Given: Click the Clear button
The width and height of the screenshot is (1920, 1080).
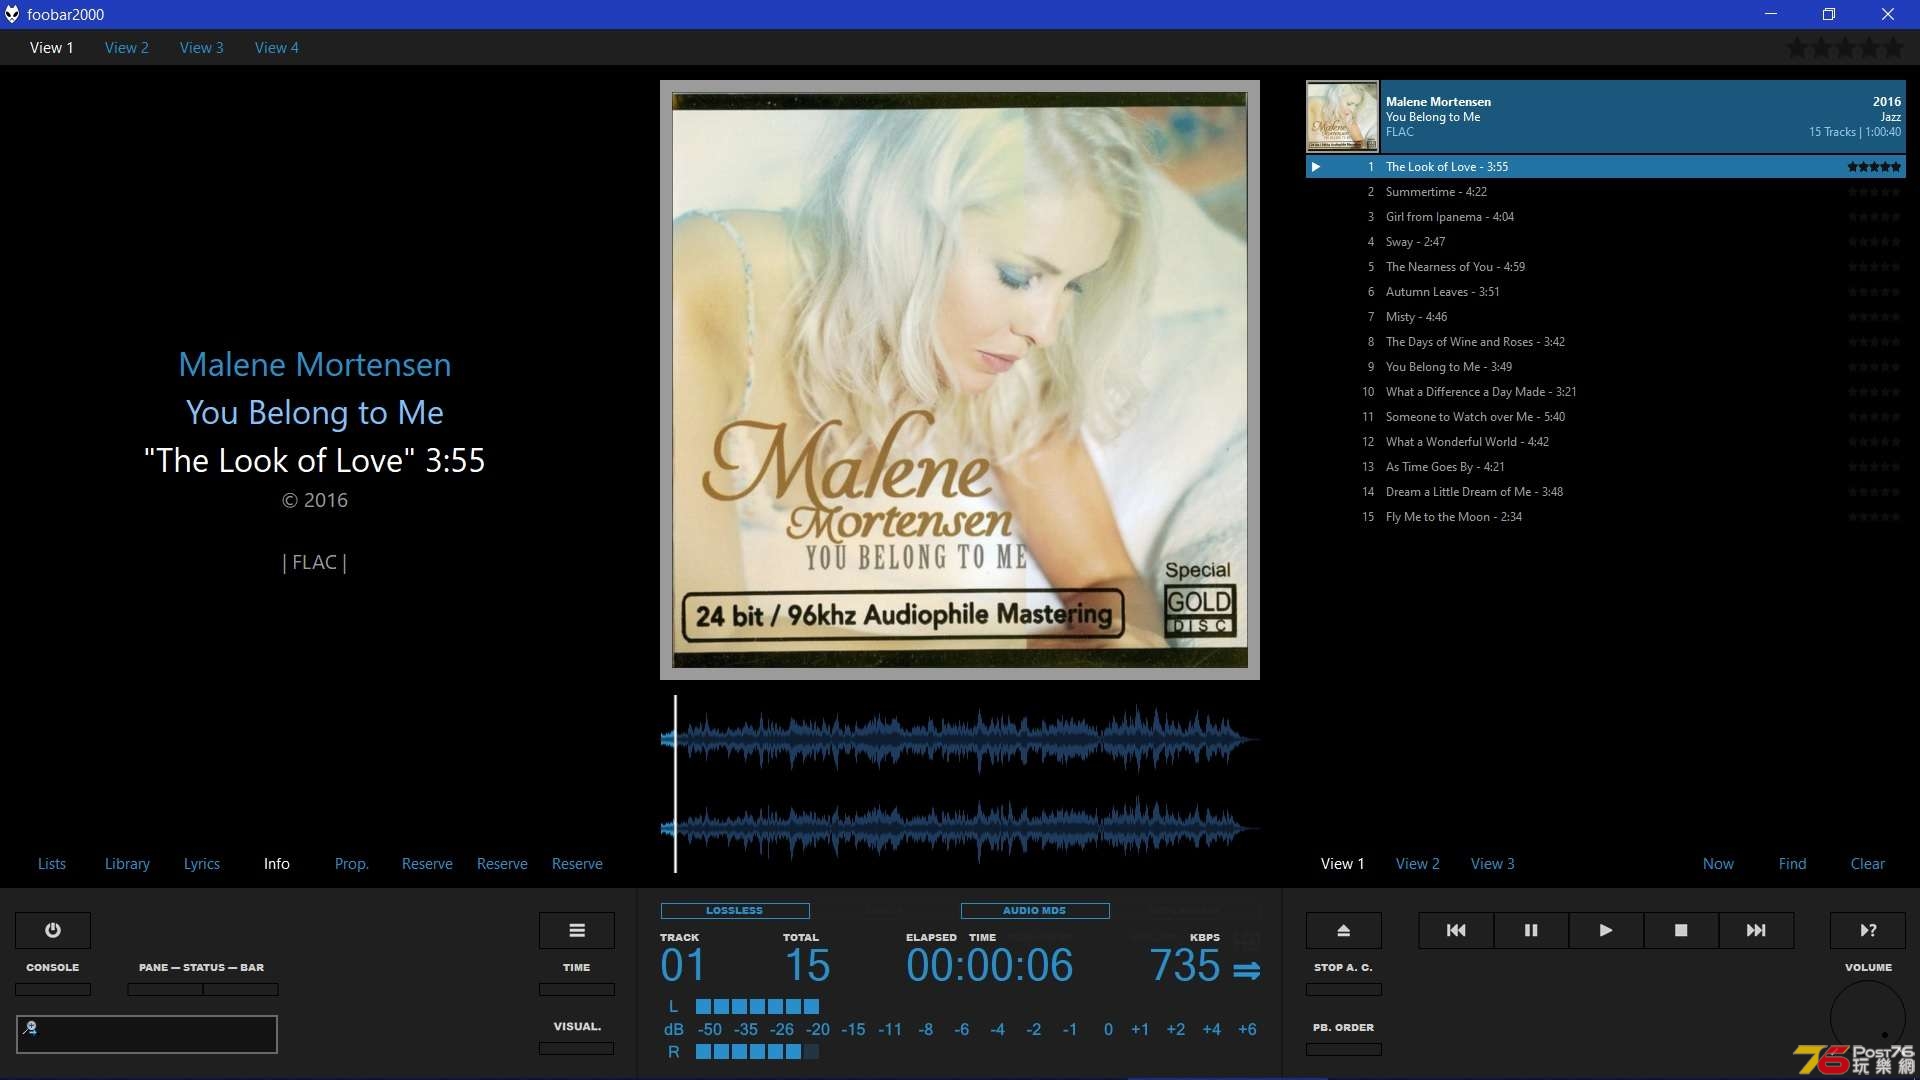Looking at the screenshot, I should click(x=1868, y=864).
